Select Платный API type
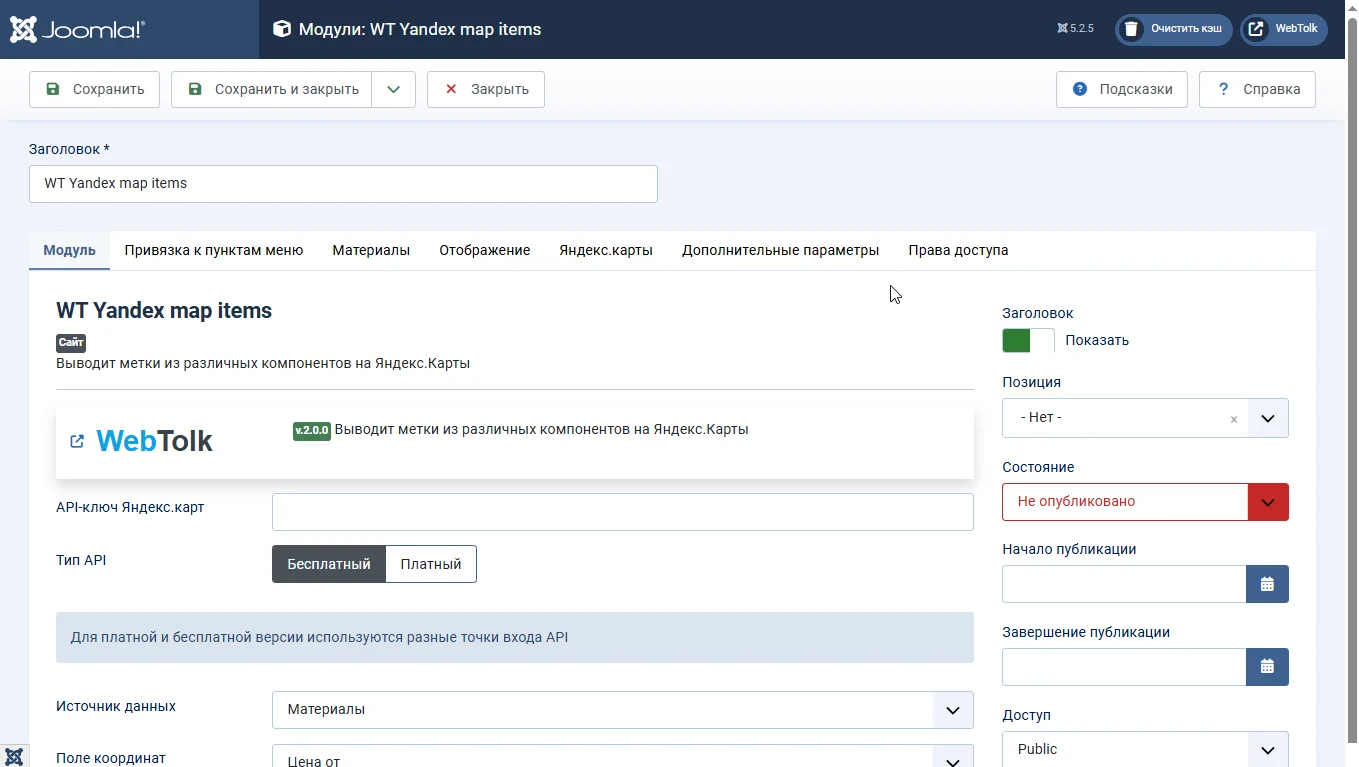 (x=431, y=564)
